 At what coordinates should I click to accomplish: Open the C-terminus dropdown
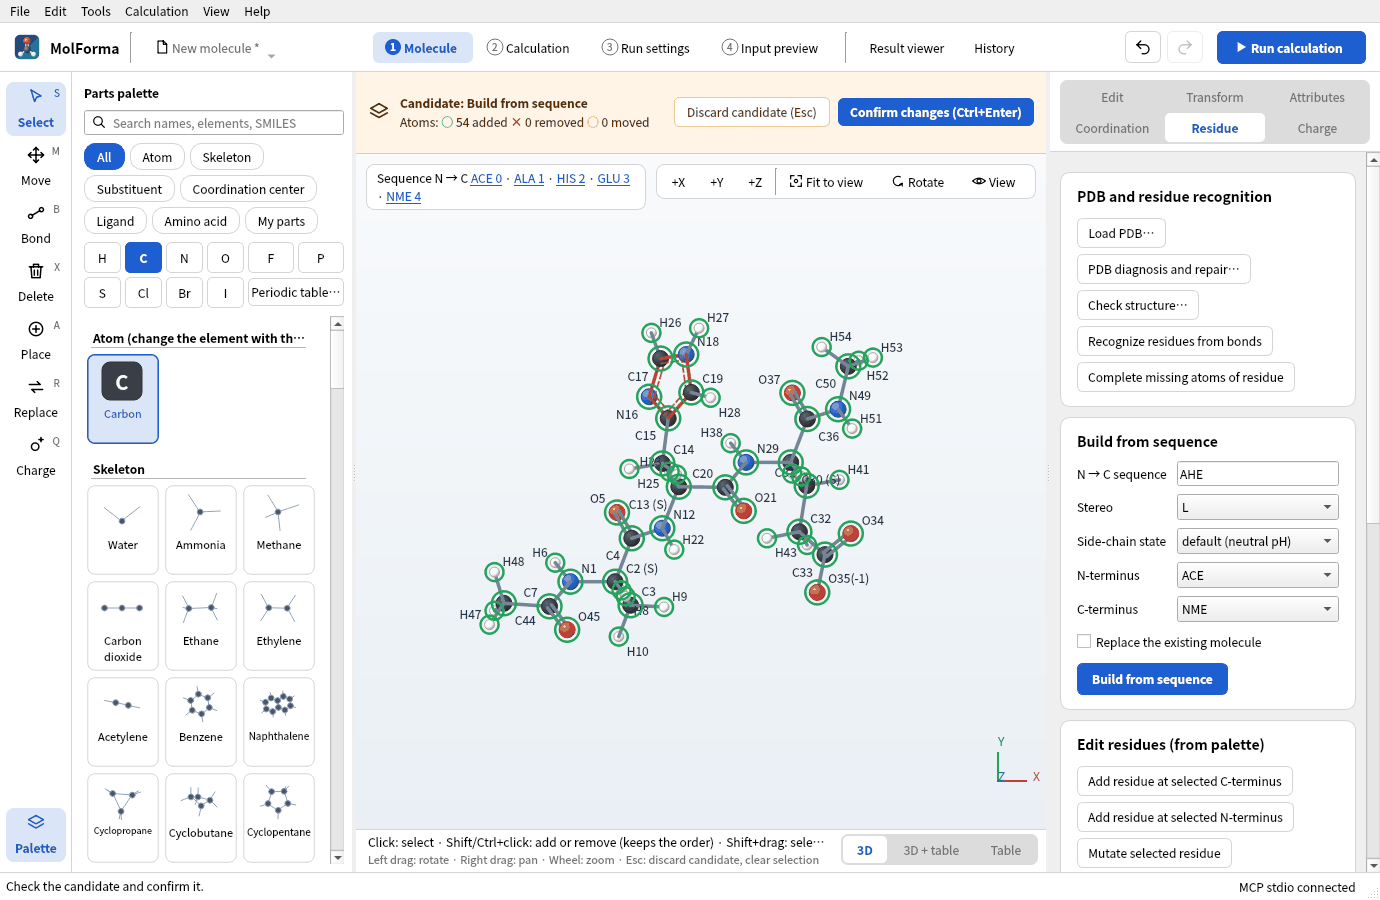point(1258,609)
